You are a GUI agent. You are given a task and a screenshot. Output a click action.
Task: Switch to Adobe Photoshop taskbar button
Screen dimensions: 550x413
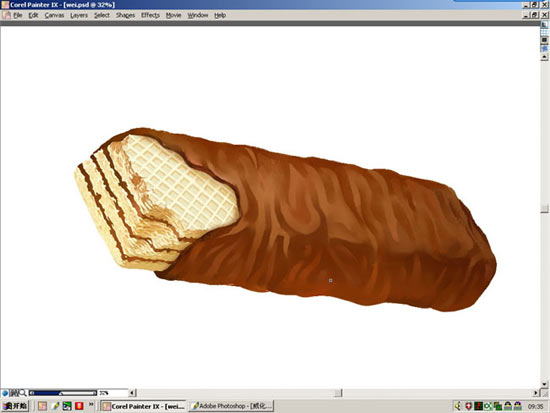point(232,406)
